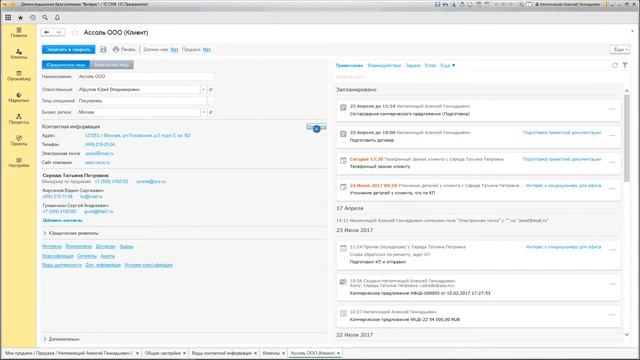Click the Печать button
640x360 pixels.
pos(124,49)
